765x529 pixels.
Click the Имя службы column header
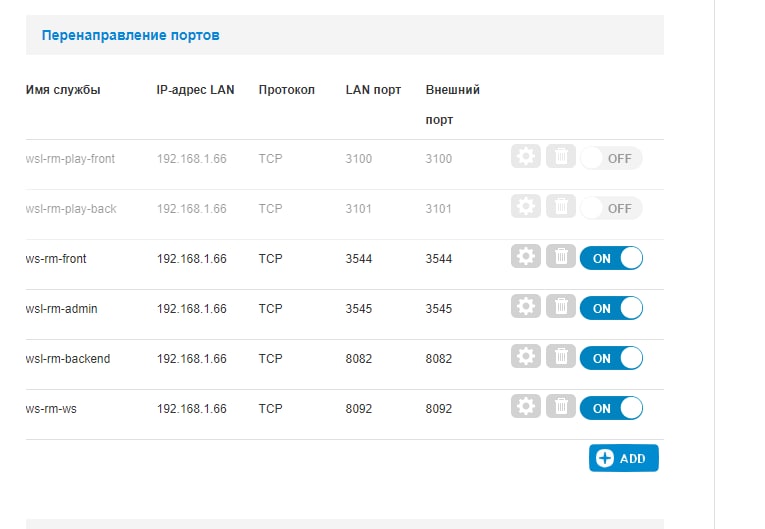coord(63,90)
